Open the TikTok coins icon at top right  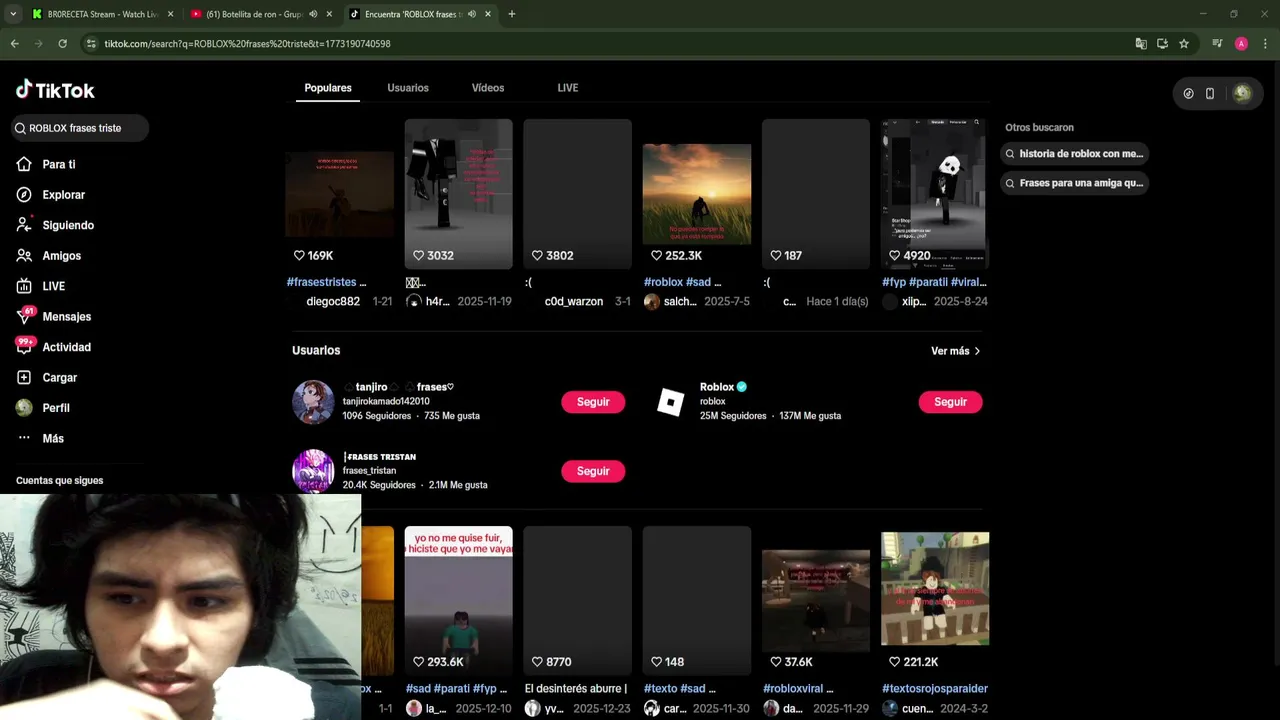click(x=1188, y=93)
